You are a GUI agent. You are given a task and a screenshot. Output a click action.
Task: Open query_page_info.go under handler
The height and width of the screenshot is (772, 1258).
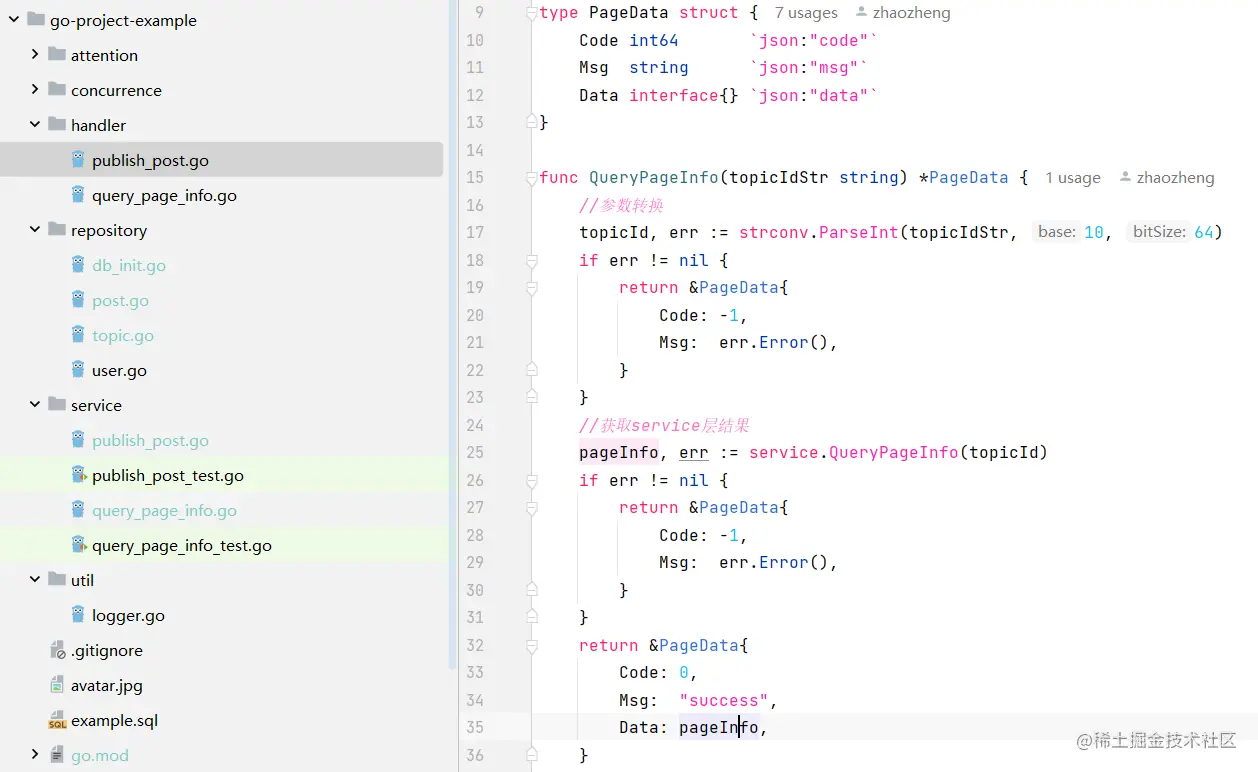(164, 195)
